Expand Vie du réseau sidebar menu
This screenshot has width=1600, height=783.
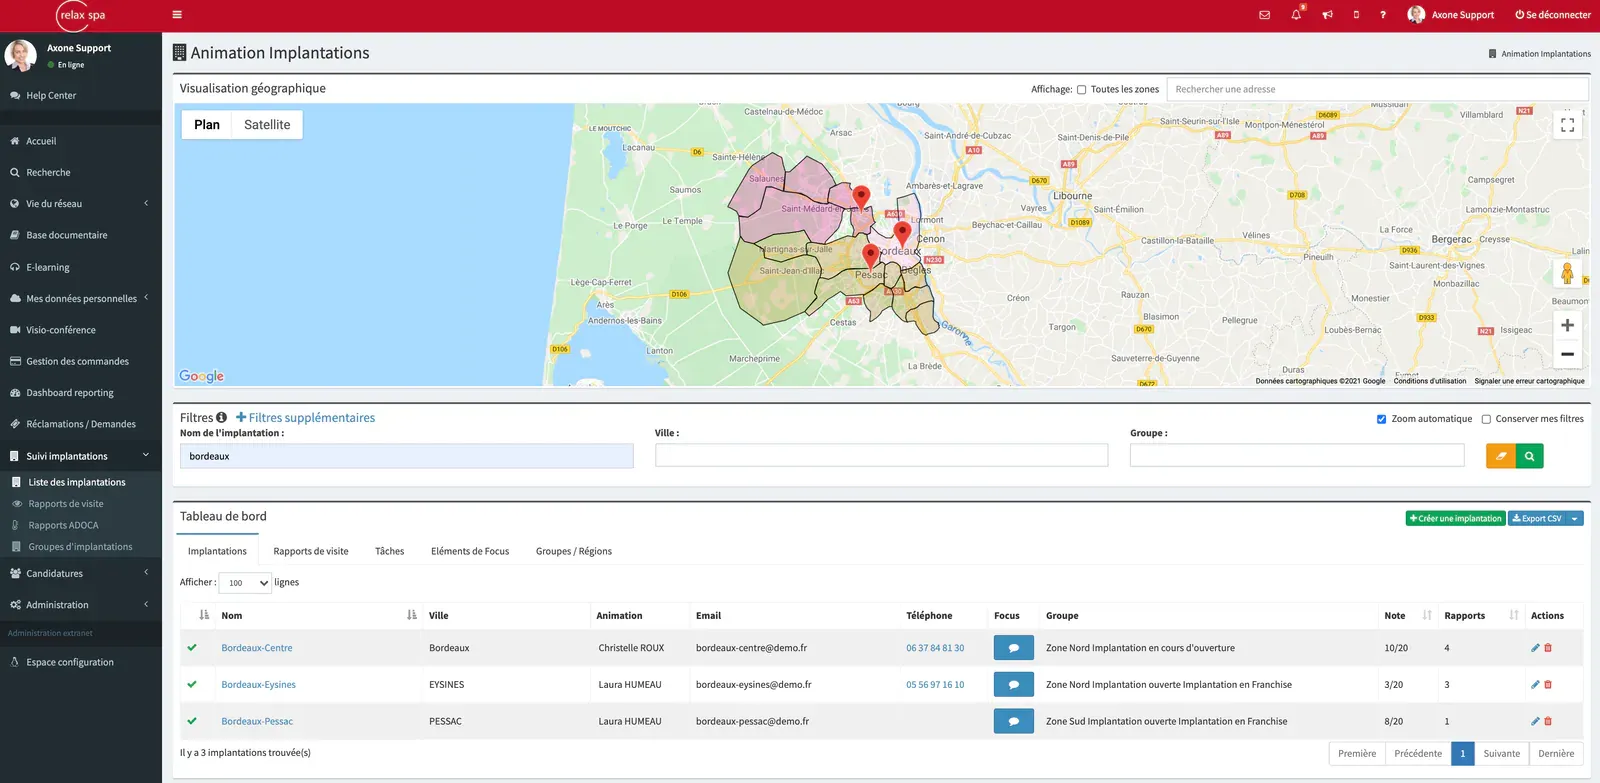[x=80, y=204]
